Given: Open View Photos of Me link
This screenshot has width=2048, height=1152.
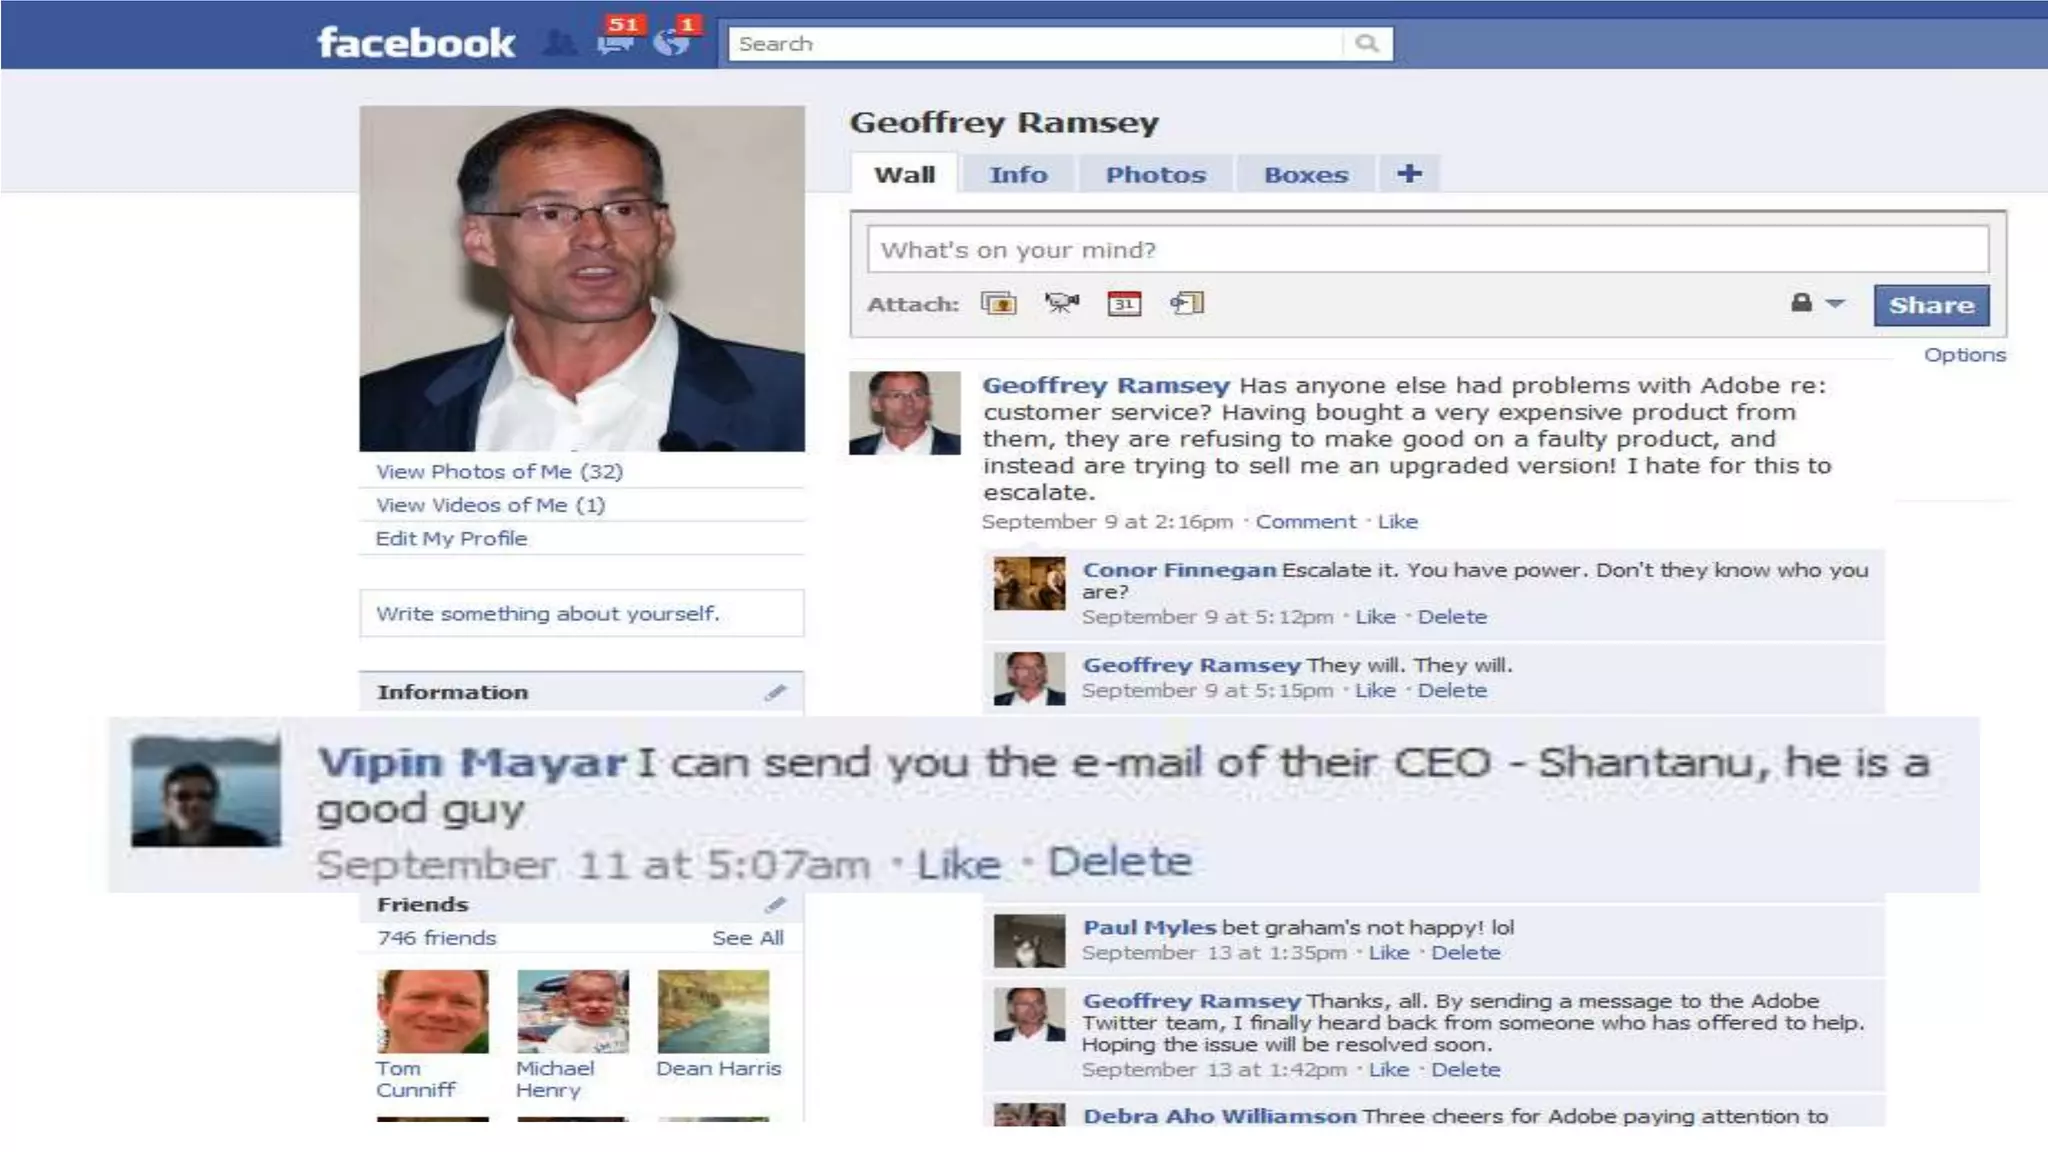Looking at the screenshot, I should click(x=499, y=471).
